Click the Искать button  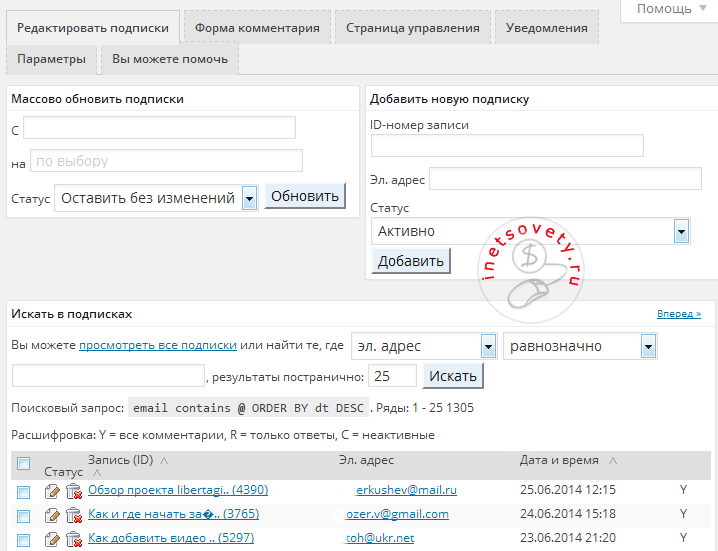(x=453, y=376)
